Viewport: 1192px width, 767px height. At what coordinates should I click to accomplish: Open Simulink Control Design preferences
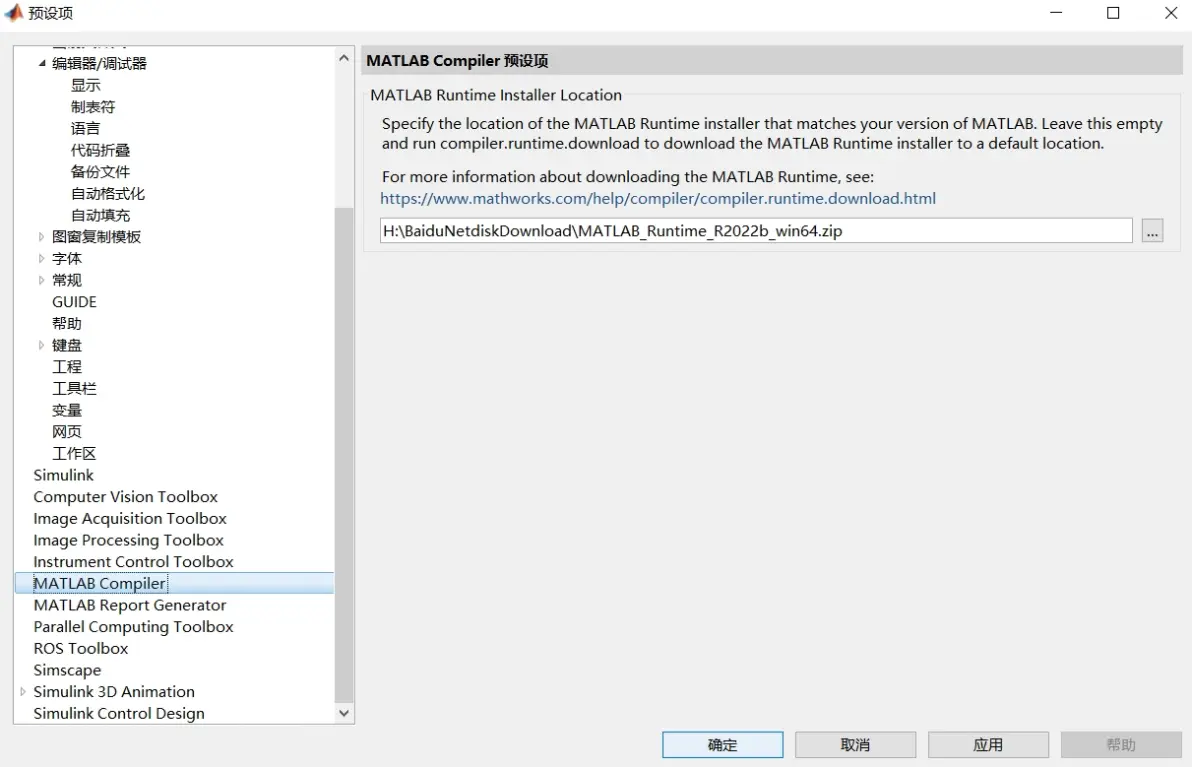click(119, 714)
